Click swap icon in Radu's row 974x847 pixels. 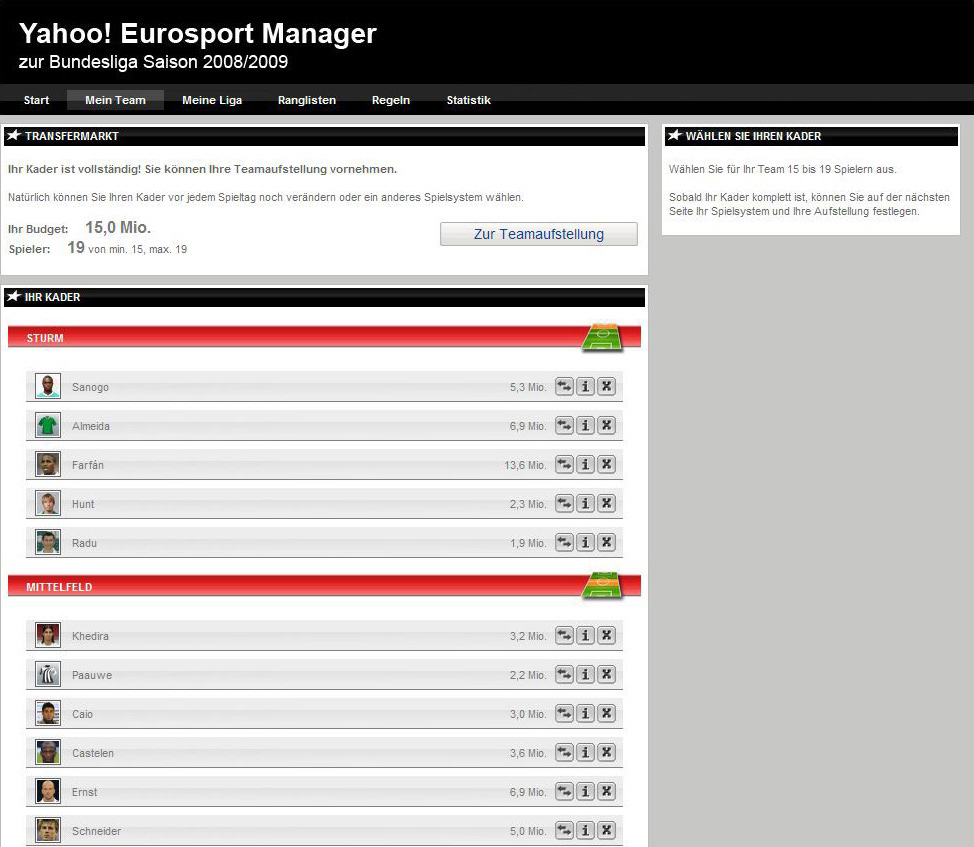(x=564, y=543)
